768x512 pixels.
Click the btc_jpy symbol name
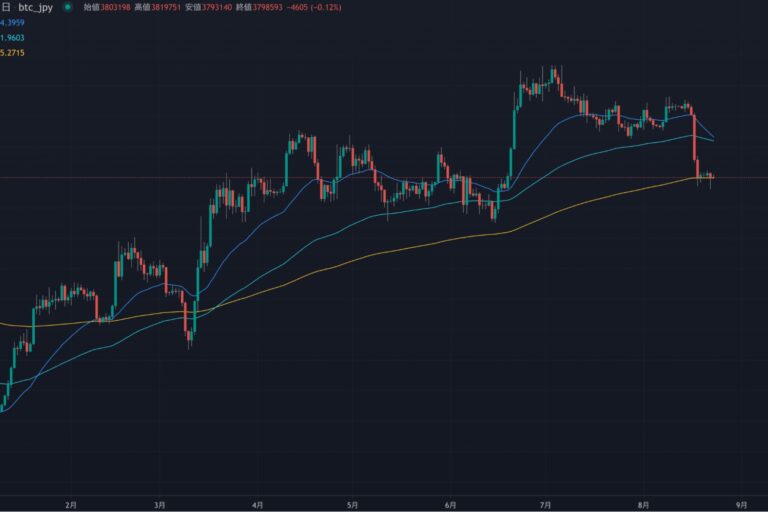35,8
